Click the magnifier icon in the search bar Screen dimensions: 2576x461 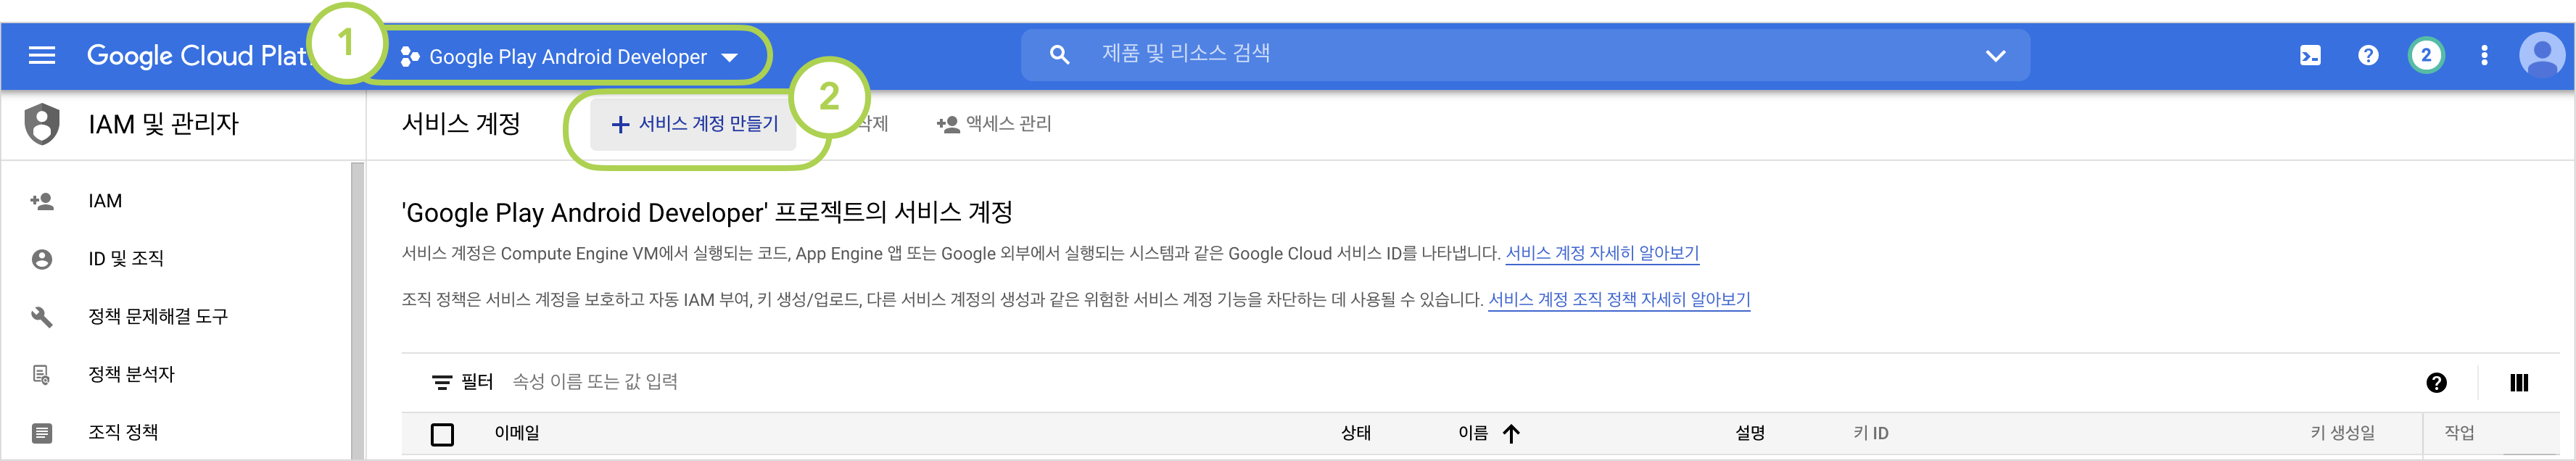point(1059,55)
